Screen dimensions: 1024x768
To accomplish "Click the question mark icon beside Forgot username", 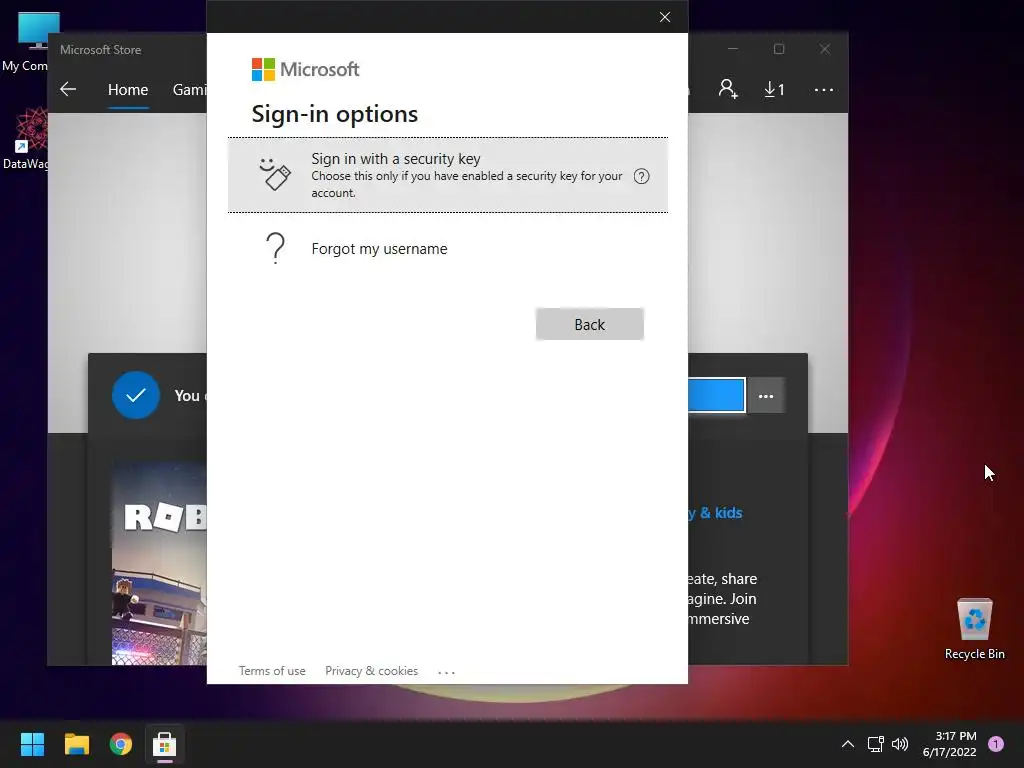I will (276, 249).
